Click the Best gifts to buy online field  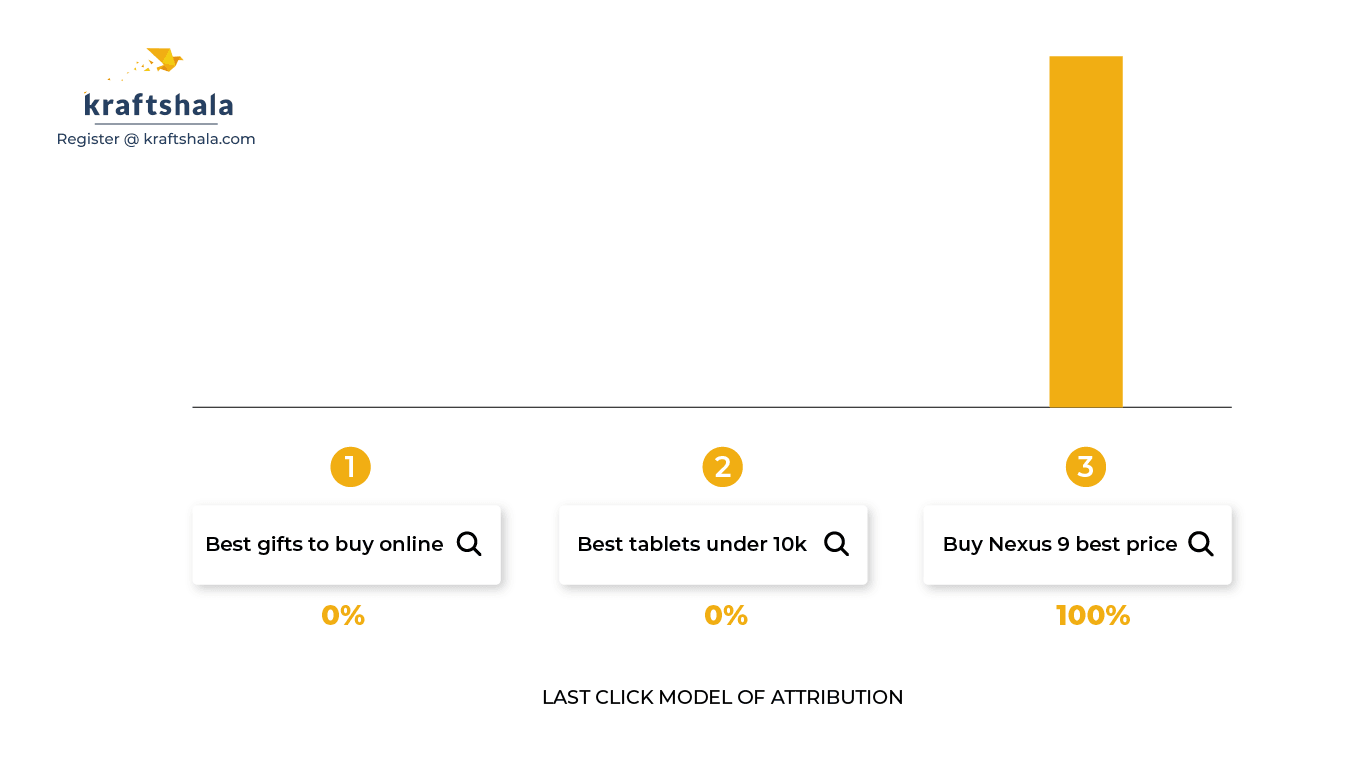(x=346, y=545)
